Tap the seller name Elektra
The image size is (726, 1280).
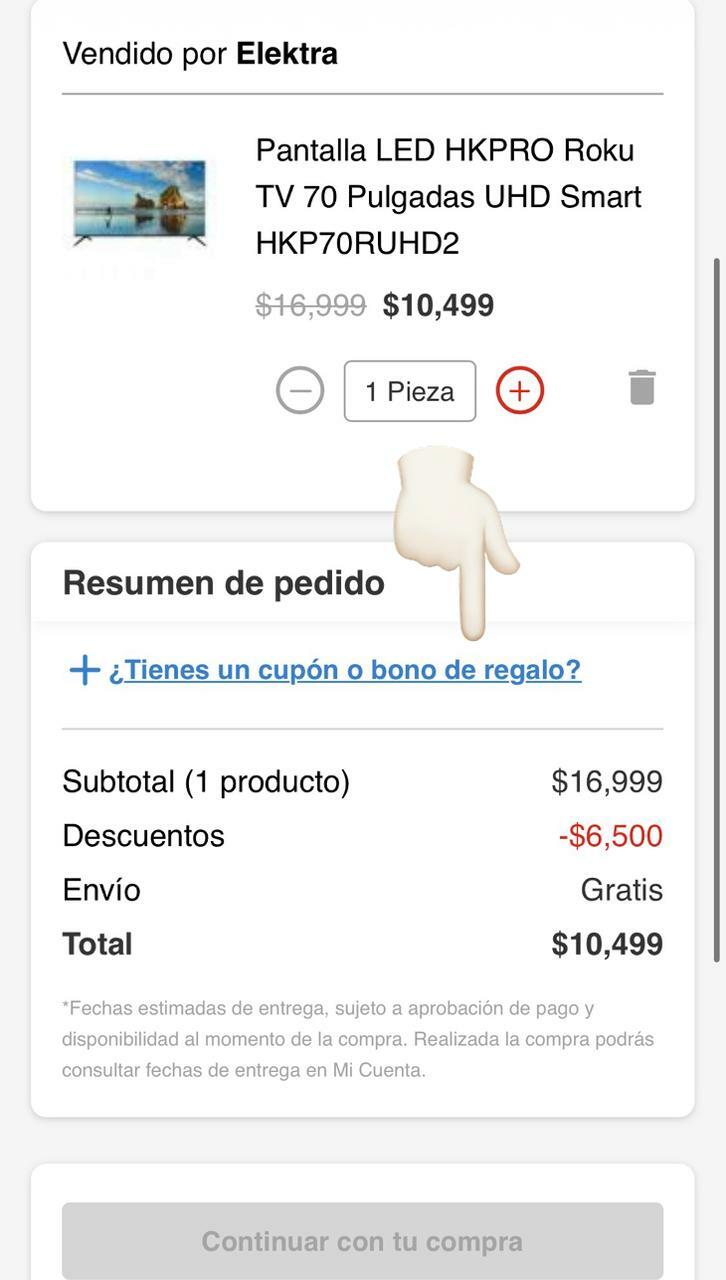[286, 54]
